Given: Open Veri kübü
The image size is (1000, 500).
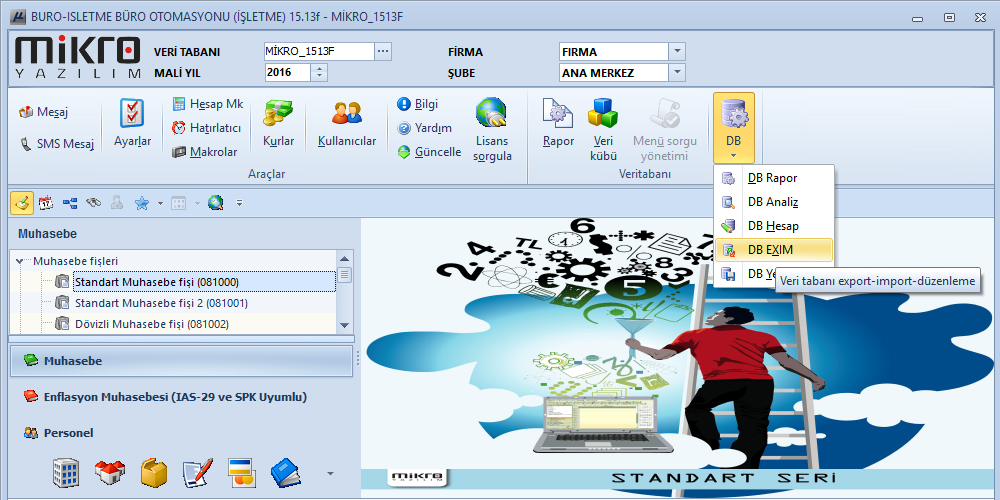Looking at the screenshot, I should click(x=603, y=129).
